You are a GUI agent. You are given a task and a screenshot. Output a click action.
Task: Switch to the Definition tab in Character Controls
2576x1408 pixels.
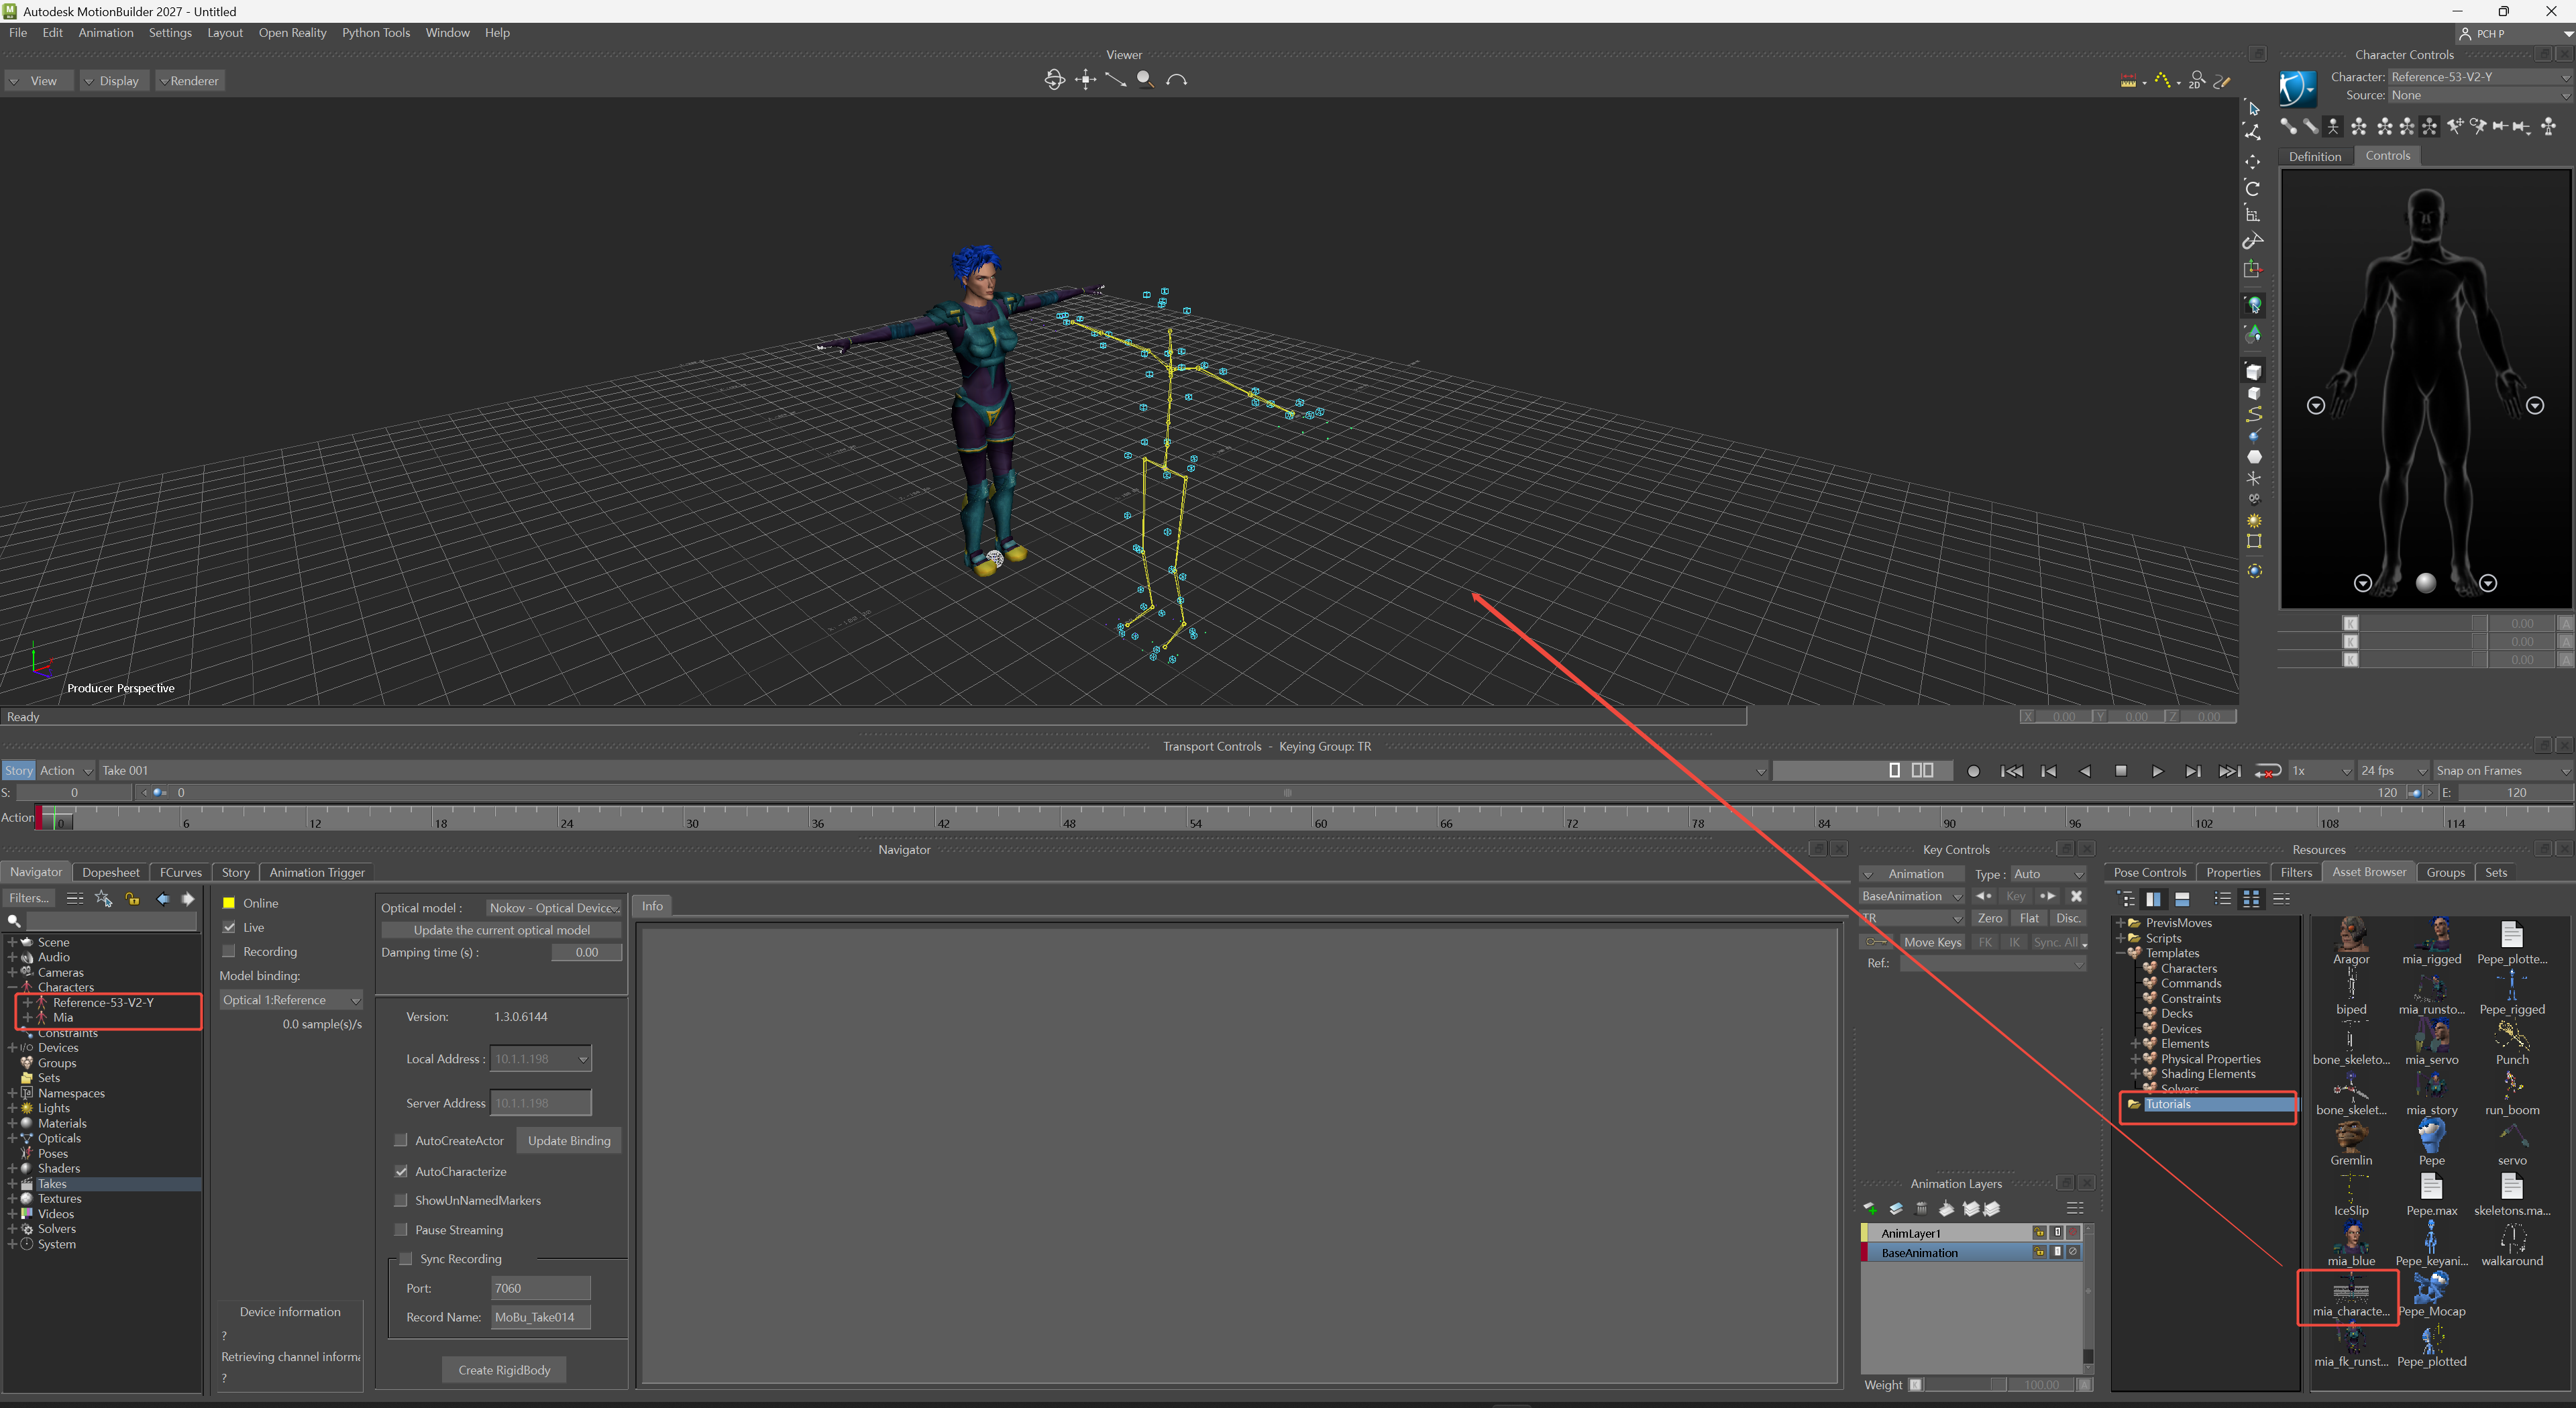coord(2314,156)
